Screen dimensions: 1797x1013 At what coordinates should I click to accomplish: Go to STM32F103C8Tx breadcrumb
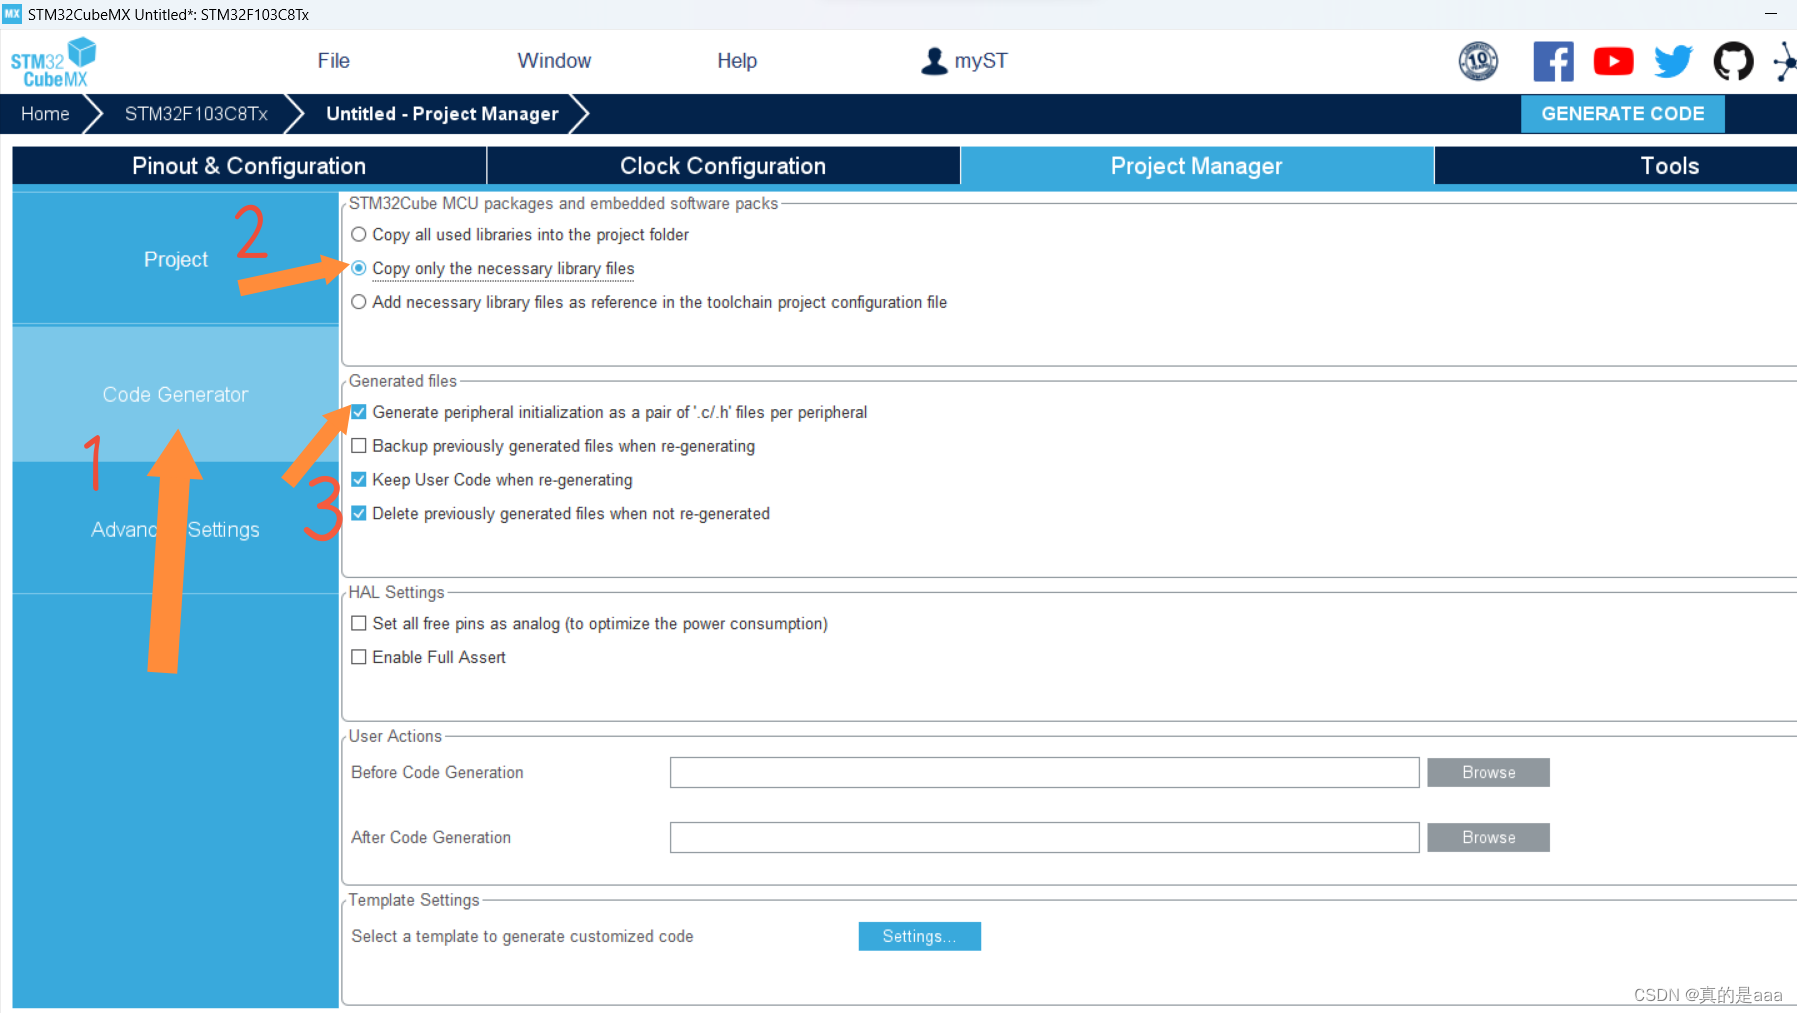point(196,114)
